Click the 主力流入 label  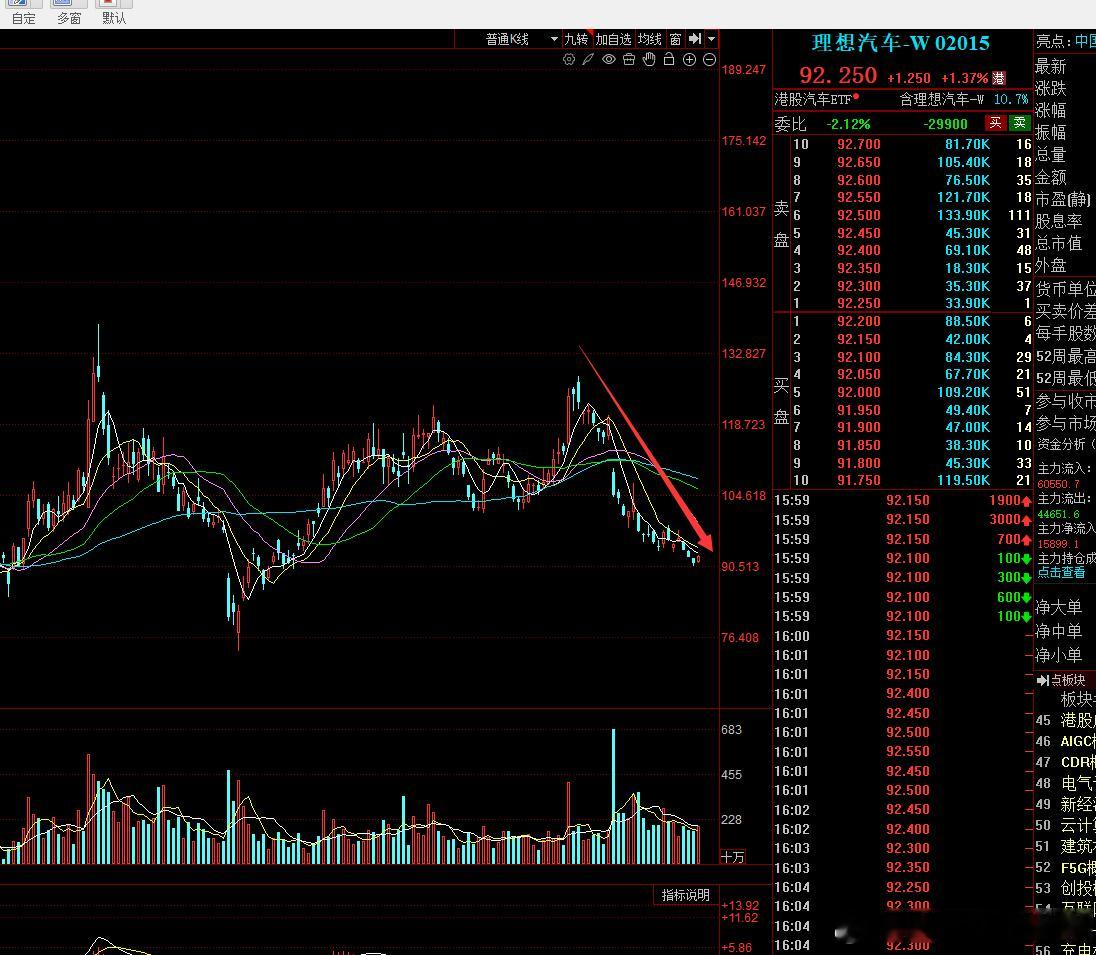tap(1065, 468)
